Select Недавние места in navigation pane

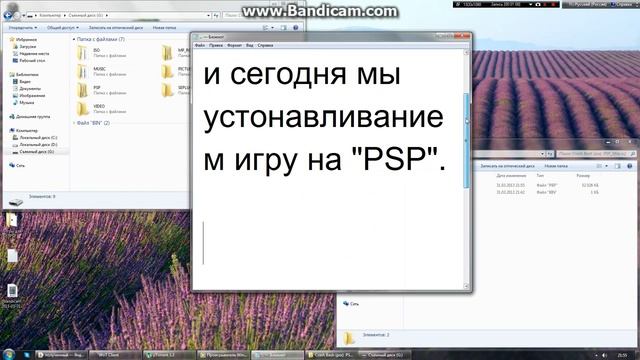[31, 53]
